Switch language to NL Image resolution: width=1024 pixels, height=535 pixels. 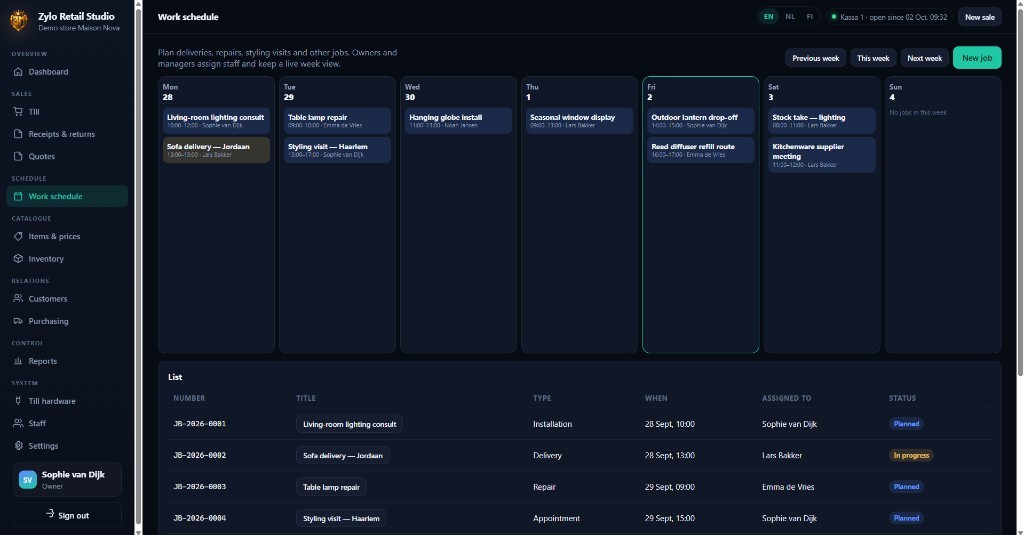(790, 17)
